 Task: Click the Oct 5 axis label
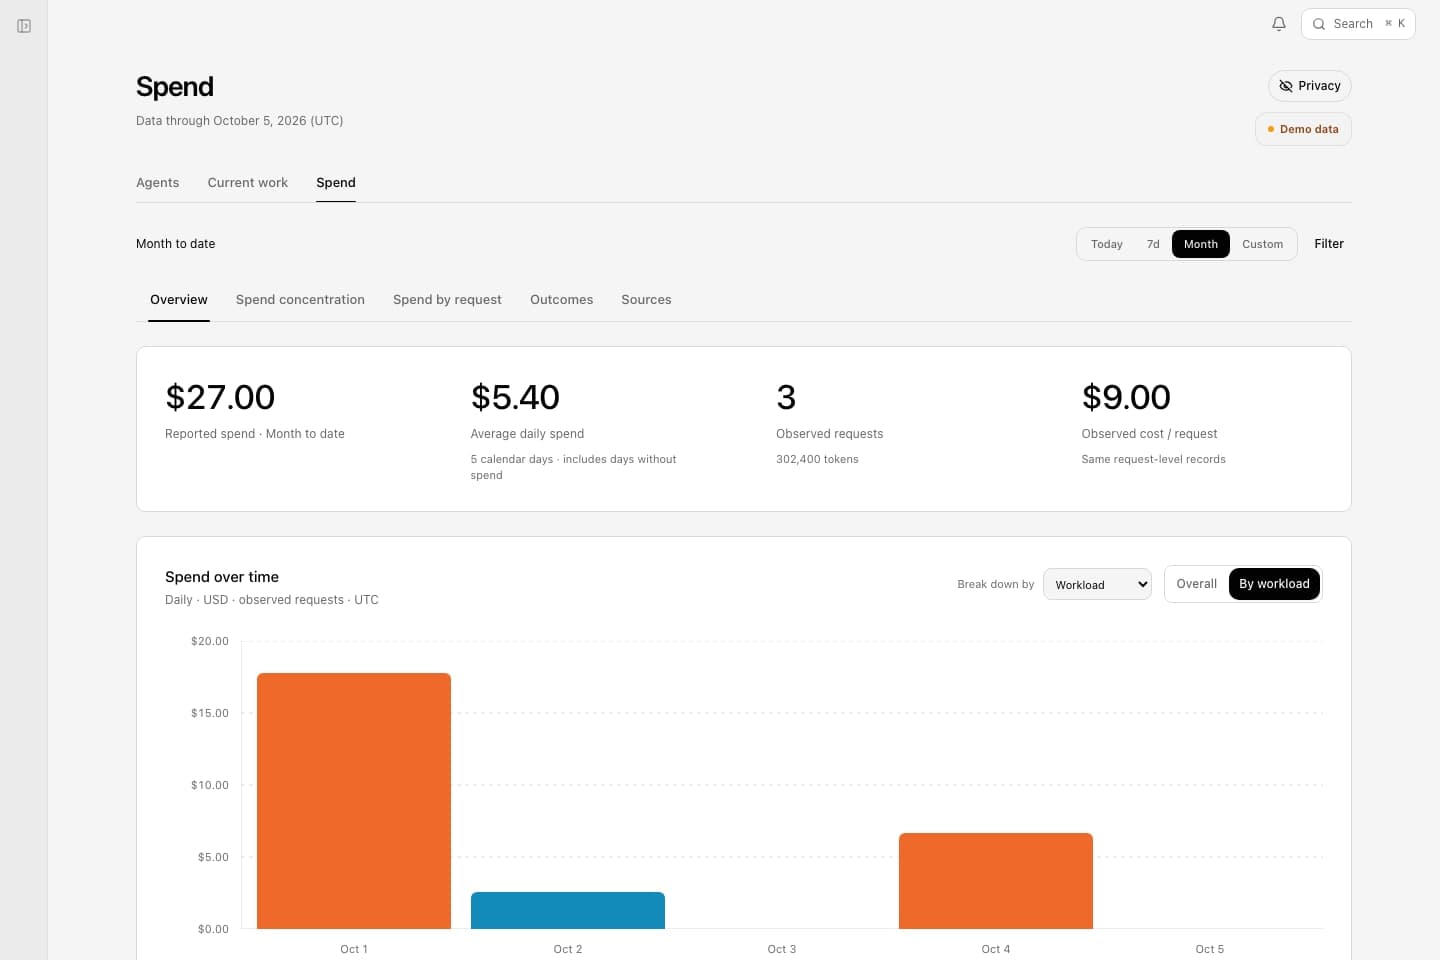[x=1210, y=949]
